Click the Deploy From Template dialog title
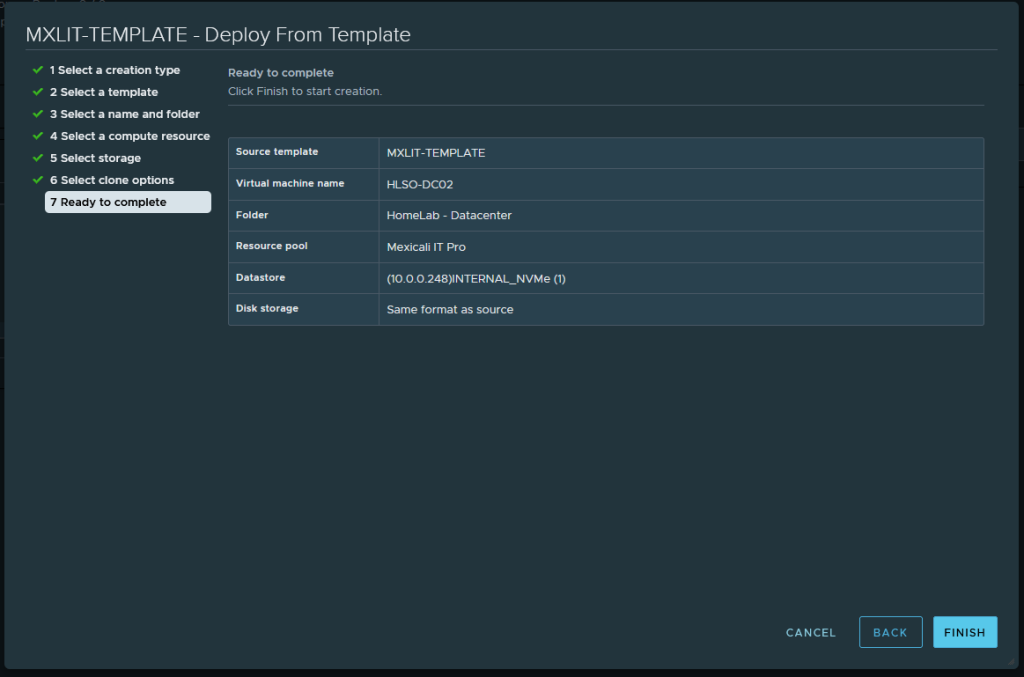1024x677 pixels. tap(218, 34)
